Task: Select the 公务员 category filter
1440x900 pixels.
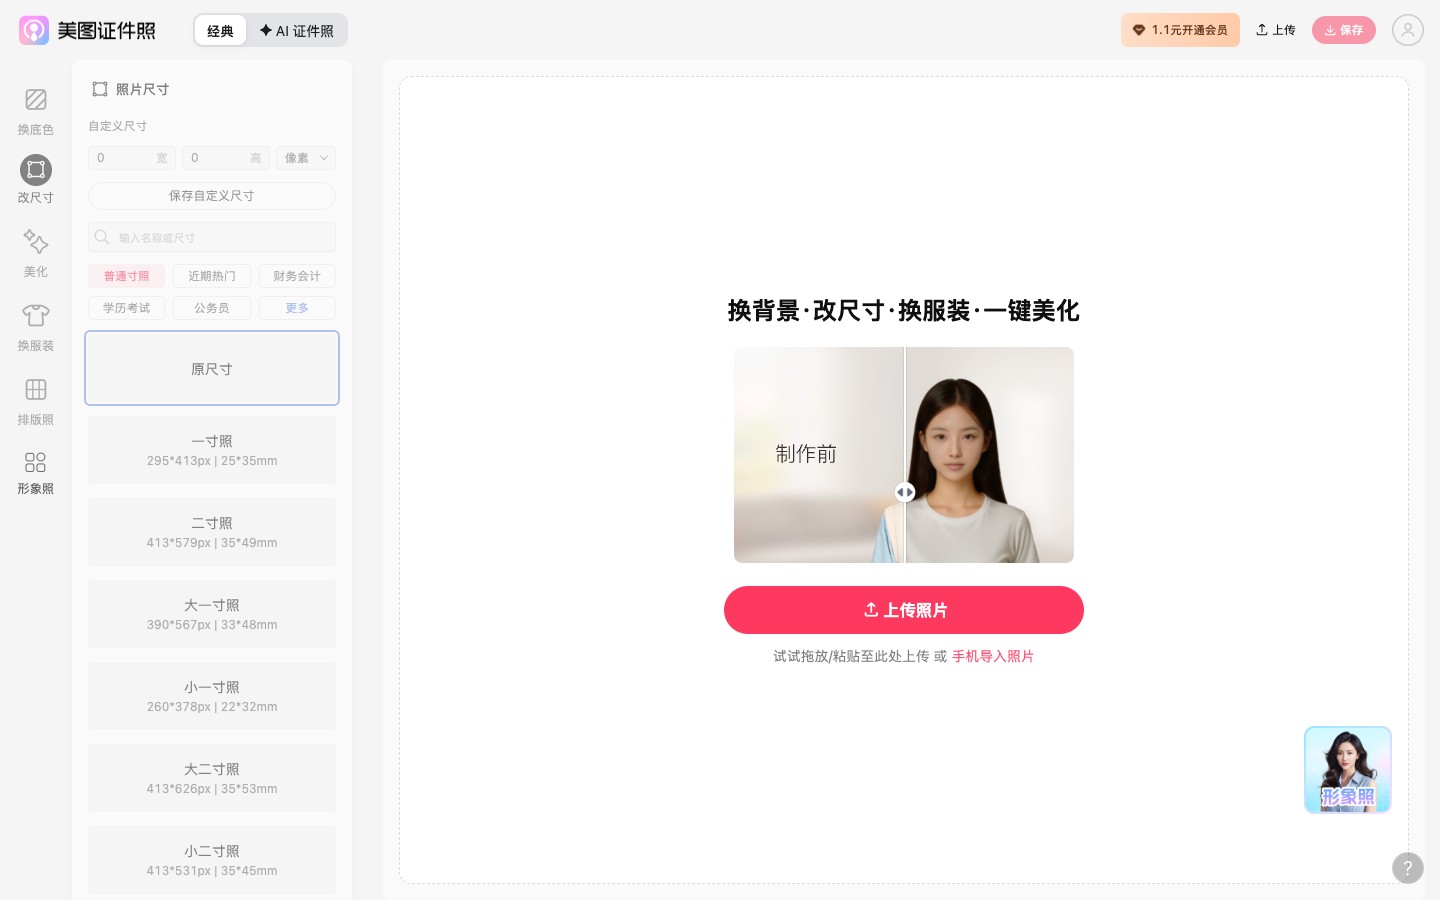Action: (212, 308)
